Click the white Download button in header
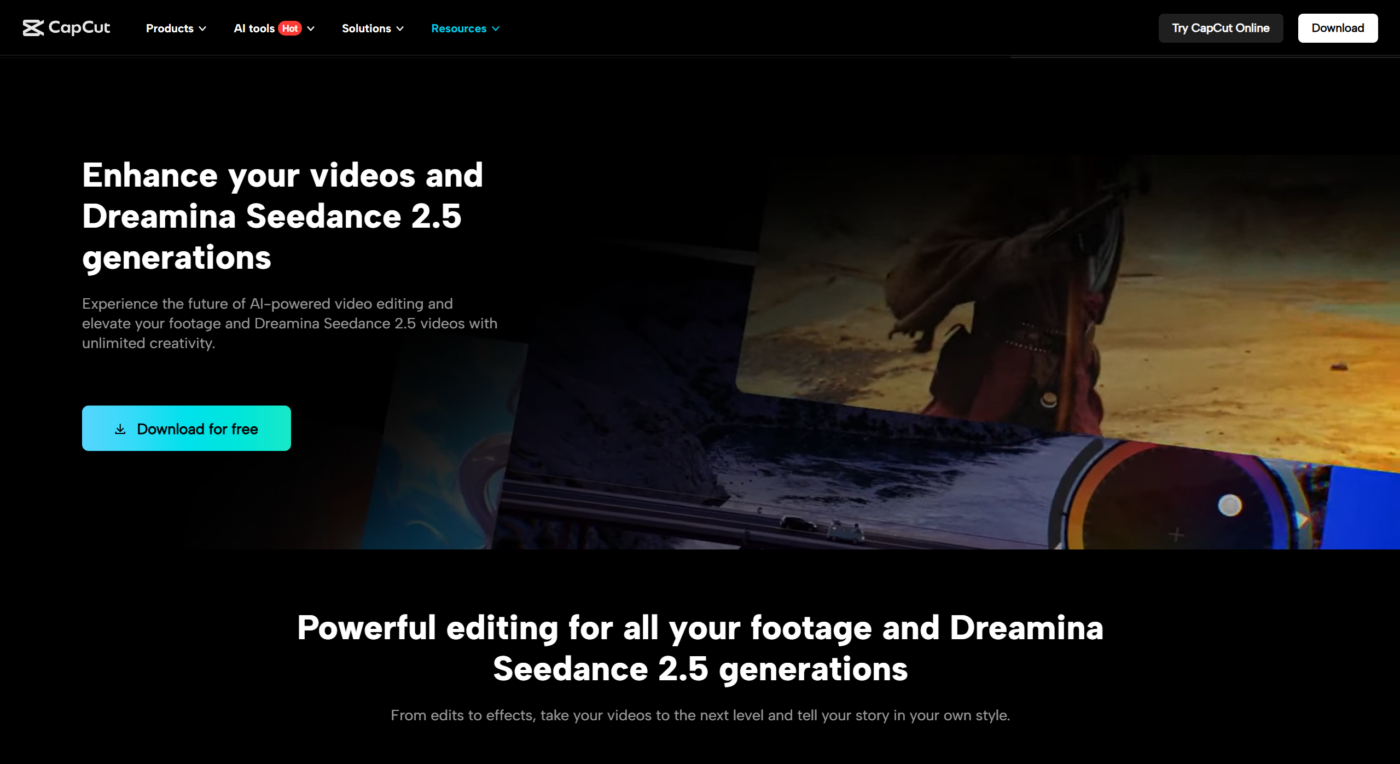This screenshot has width=1400, height=764. click(1338, 28)
